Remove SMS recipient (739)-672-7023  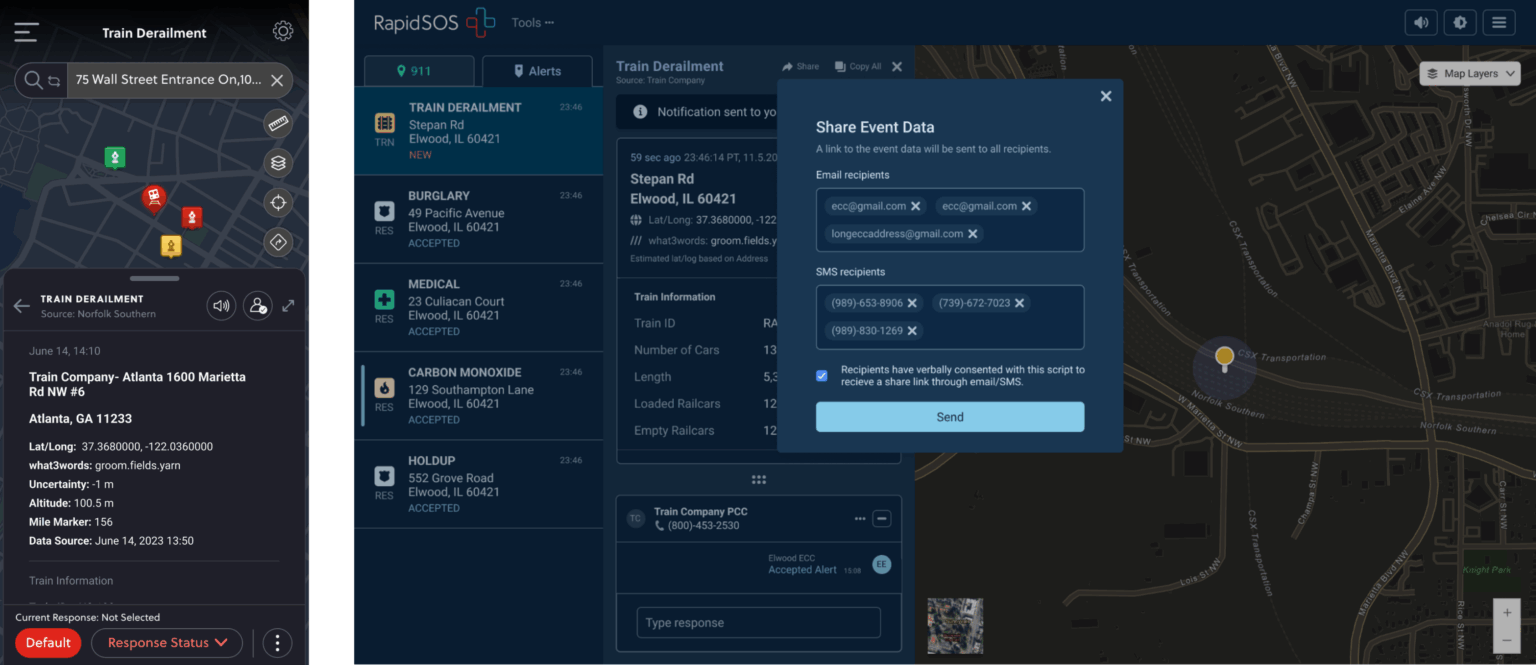1019,303
